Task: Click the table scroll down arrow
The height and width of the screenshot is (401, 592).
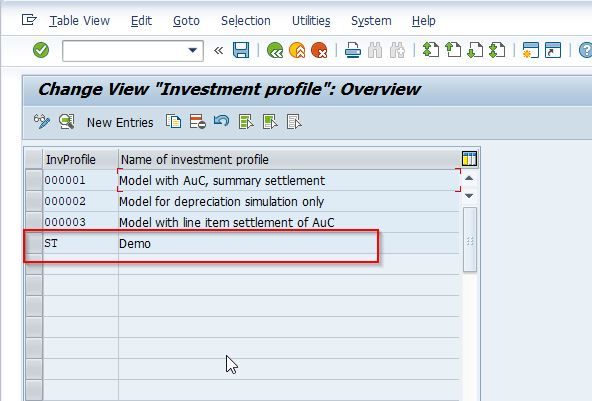Action: point(469,196)
